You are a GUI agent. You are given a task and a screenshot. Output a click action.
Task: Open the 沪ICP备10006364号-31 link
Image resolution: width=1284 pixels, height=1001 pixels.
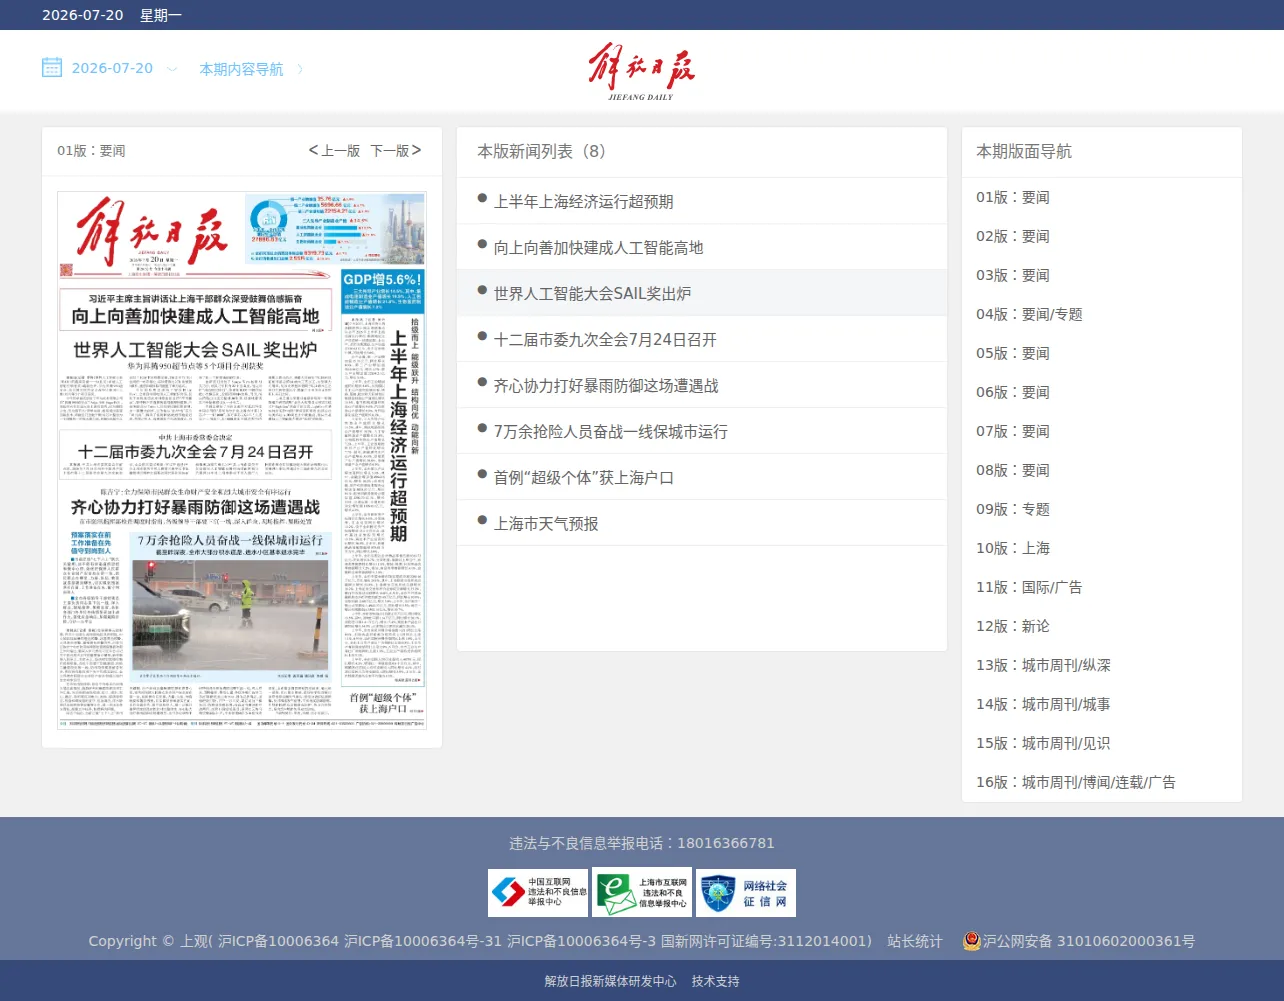point(423,941)
